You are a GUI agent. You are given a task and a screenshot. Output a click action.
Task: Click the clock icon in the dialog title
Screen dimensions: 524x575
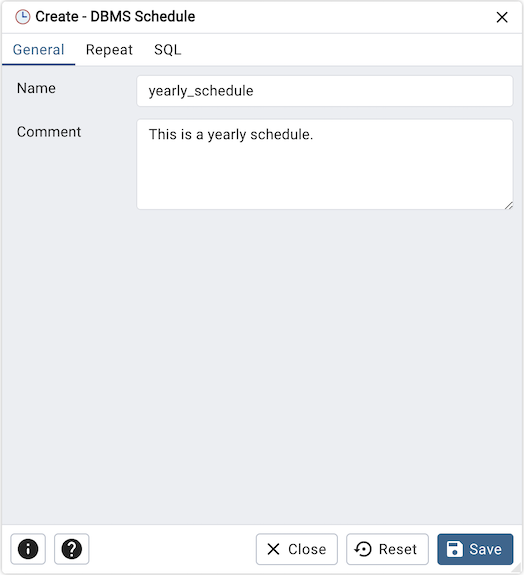pyautogui.click(x=22, y=17)
